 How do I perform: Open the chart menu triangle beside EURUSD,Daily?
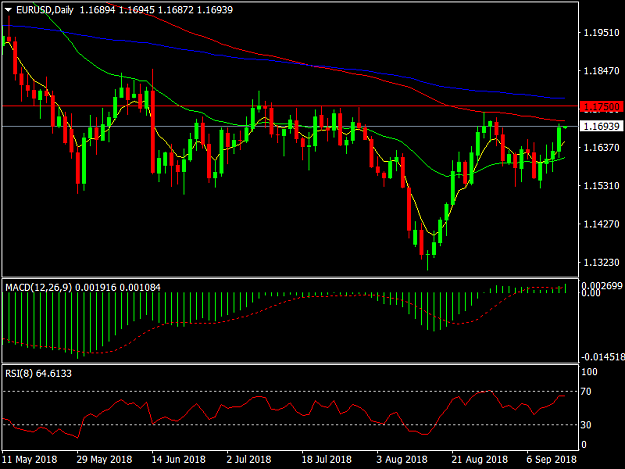(8, 10)
